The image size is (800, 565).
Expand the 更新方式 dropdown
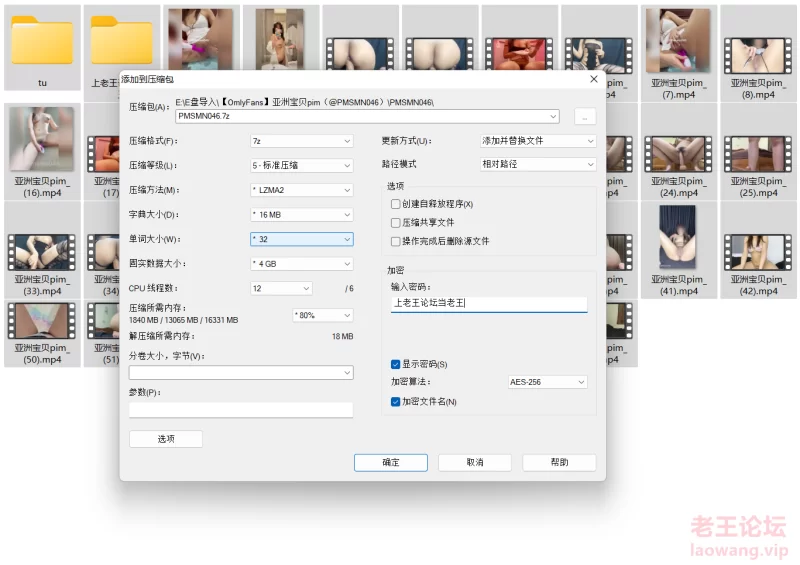click(x=538, y=141)
